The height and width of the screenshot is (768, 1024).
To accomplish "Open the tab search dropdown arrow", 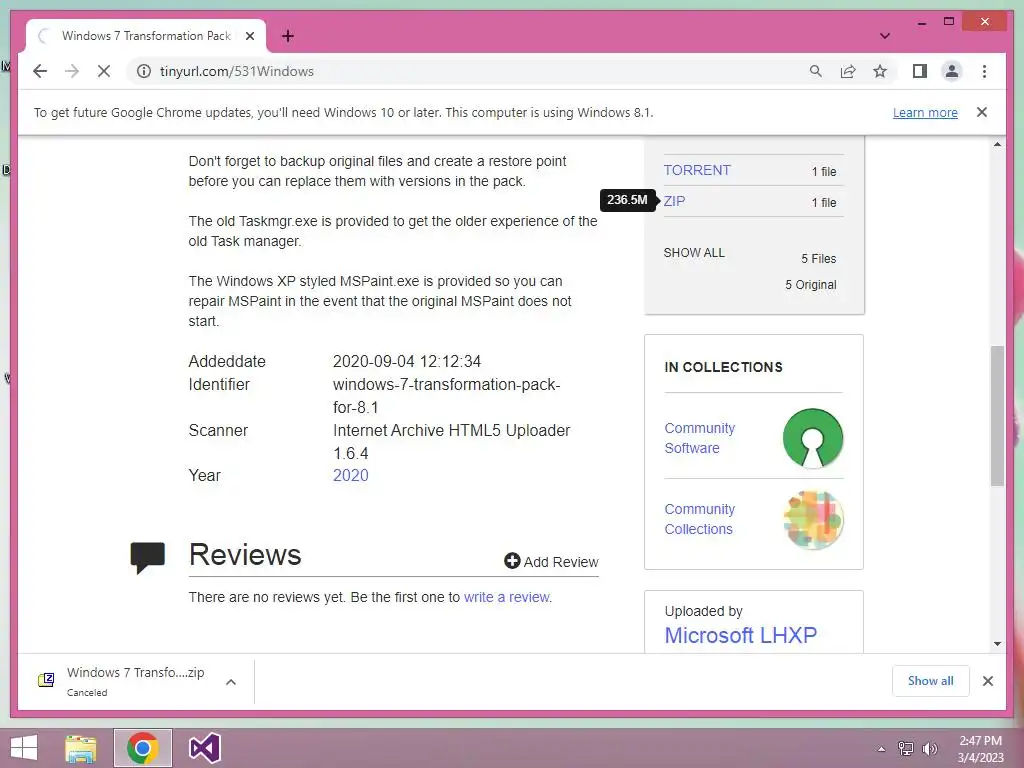I will click(x=884, y=36).
